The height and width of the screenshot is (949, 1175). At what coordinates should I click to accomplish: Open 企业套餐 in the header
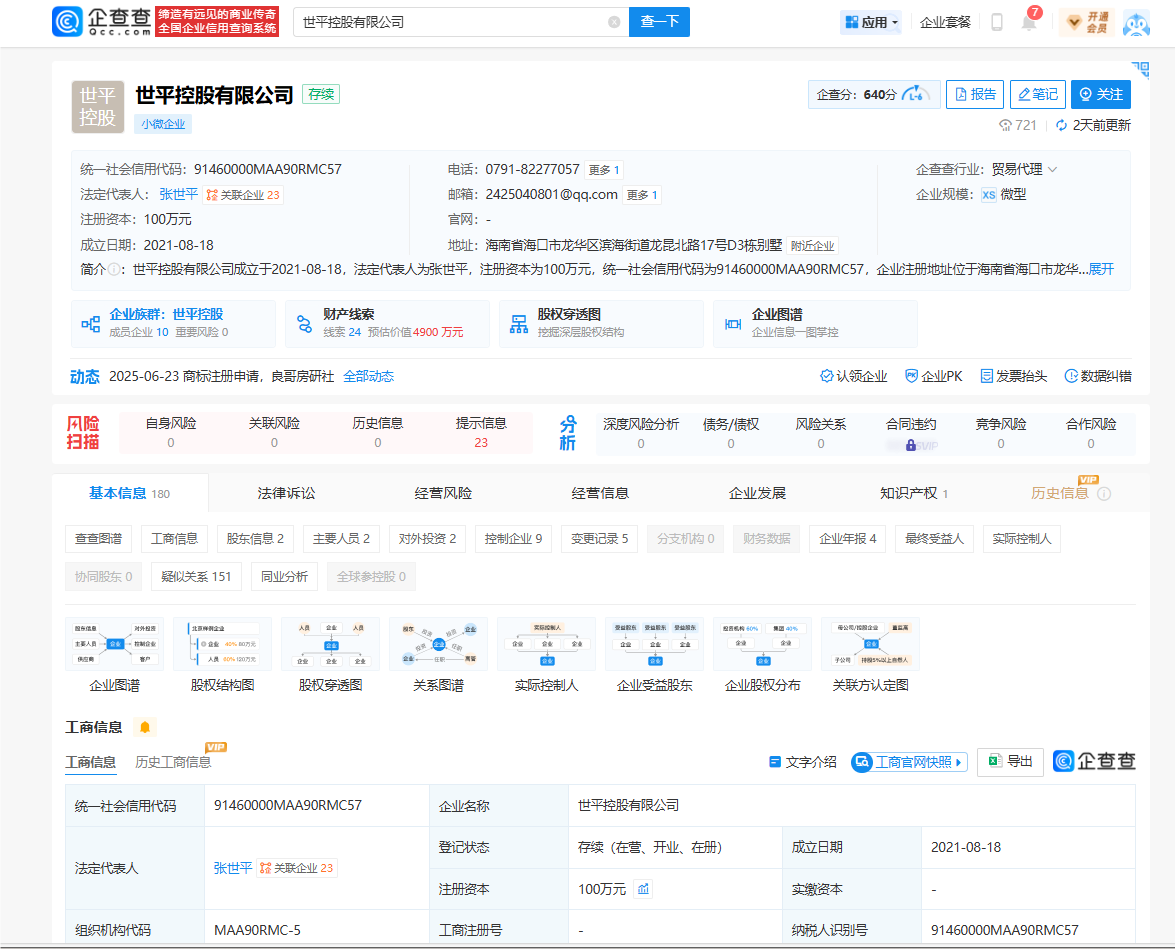[945, 22]
